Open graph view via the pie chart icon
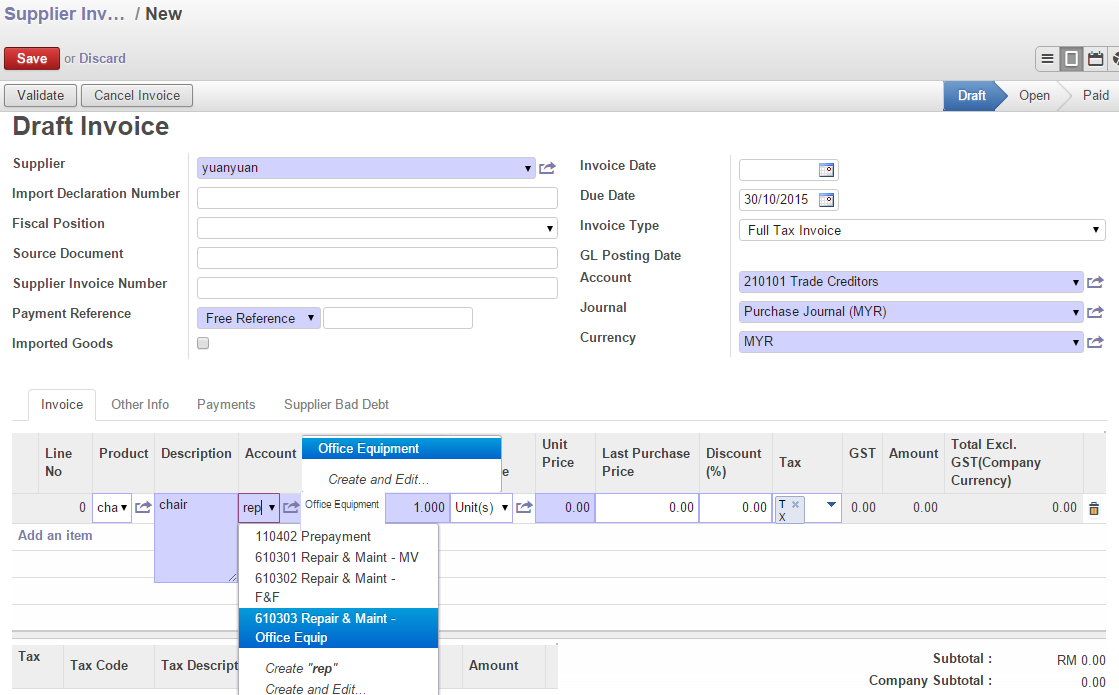The height and width of the screenshot is (695, 1119). coord(1116,58)
